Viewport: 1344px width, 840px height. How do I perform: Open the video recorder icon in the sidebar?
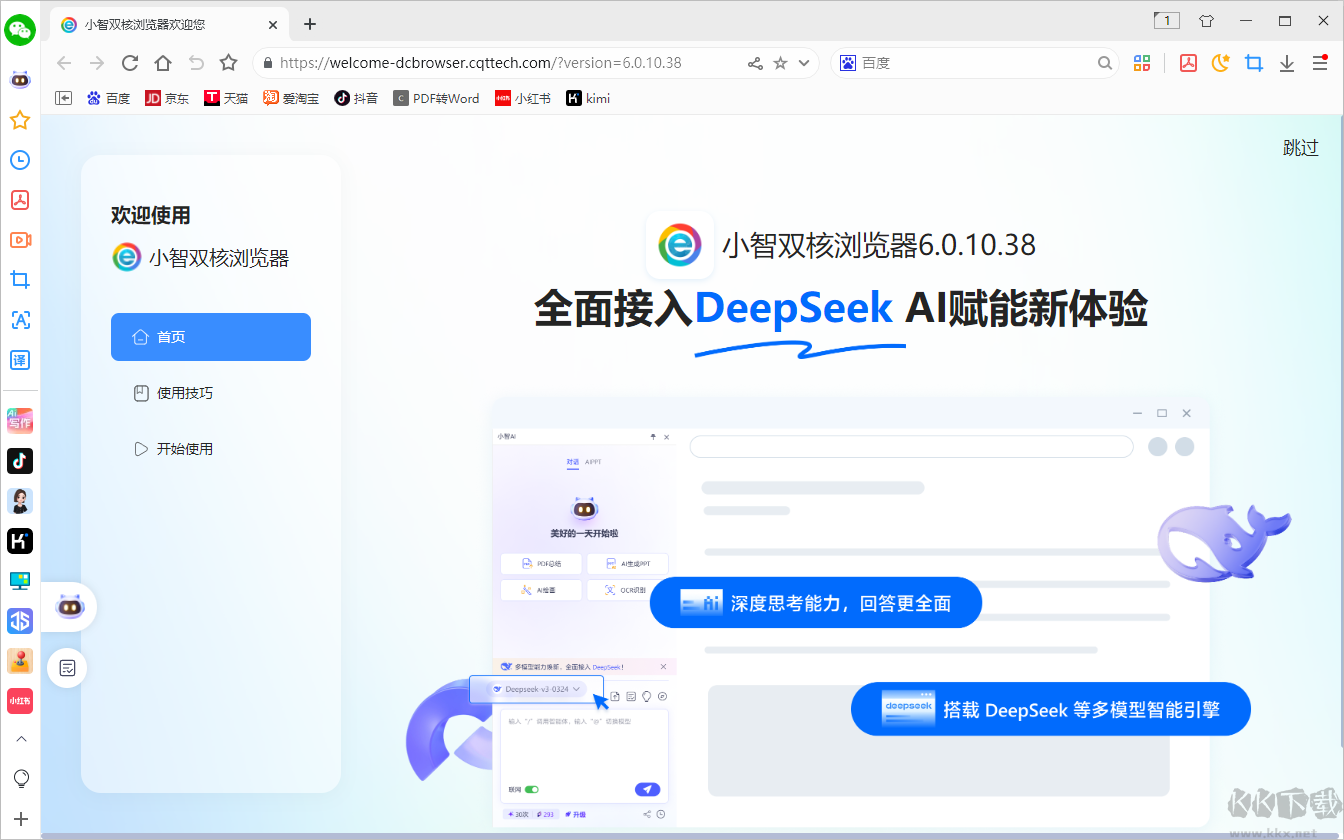(x=20, y=240)
